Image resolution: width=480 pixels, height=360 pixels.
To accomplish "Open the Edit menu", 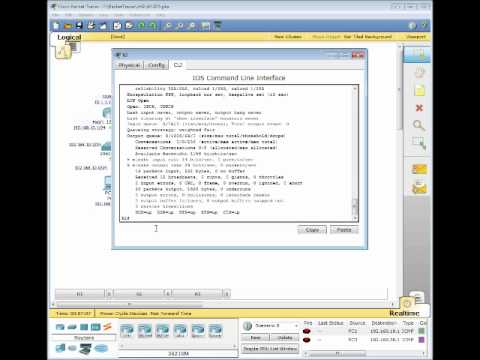I will [69, 15].
